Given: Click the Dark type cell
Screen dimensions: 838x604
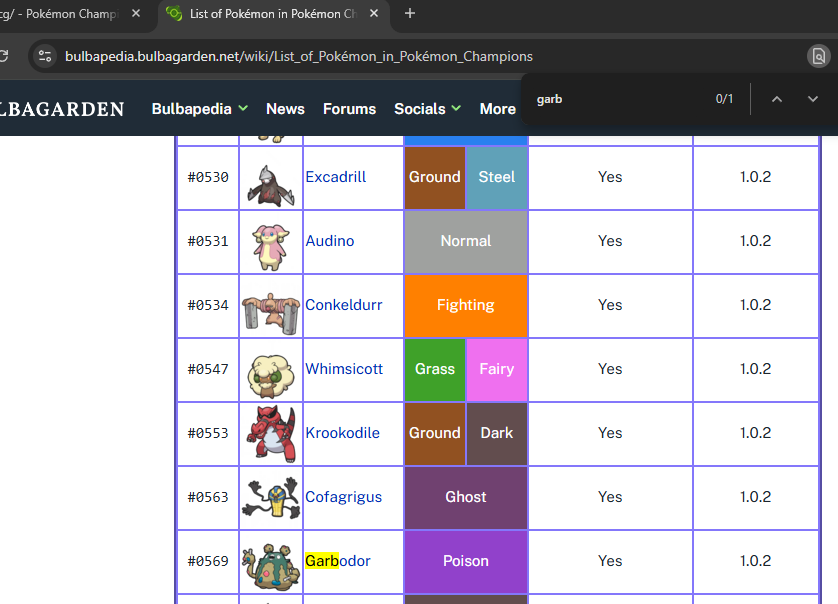Looking at the screenshot, I should coord(497,433).
